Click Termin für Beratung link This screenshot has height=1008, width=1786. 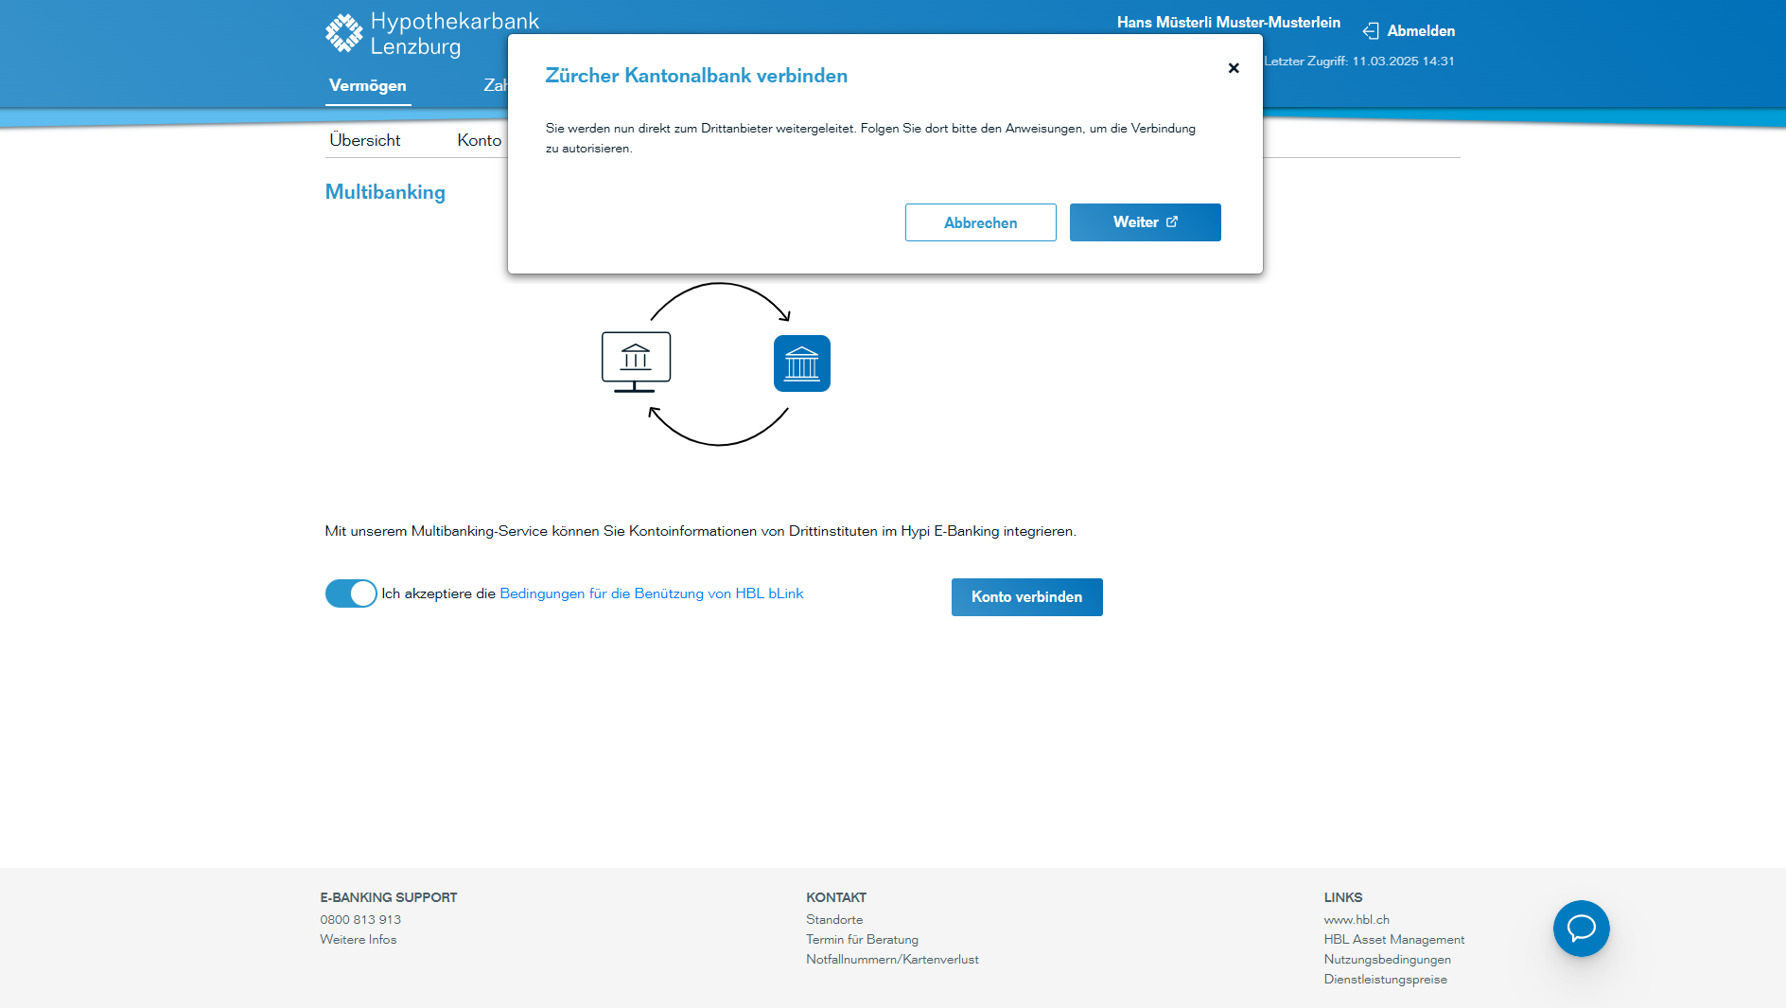point(861,939)
